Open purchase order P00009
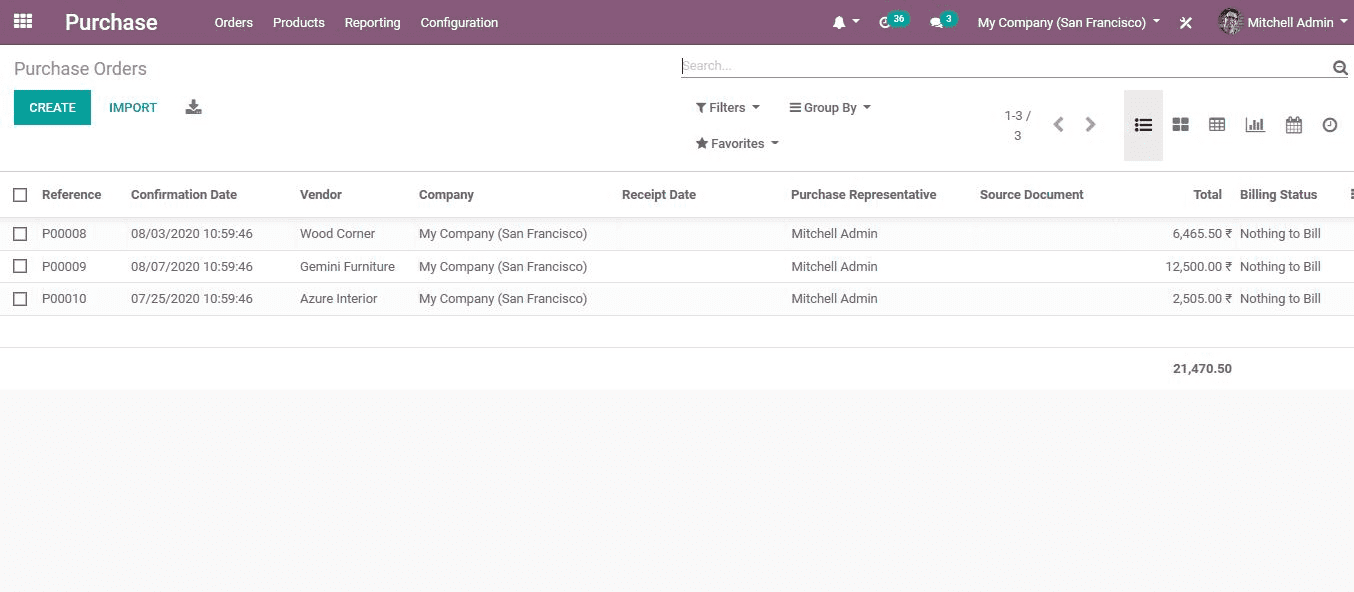The height and width of the screenshot is (592, 1354). click(x=64, y=266)
